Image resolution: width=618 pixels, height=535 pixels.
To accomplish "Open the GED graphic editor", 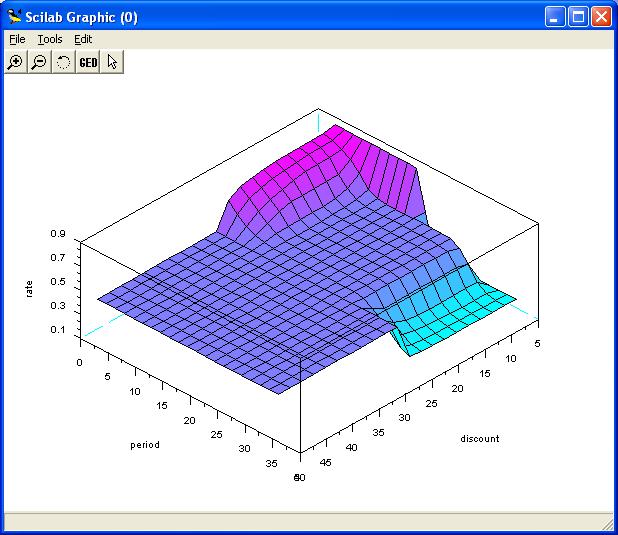I will pyautogui.click(x=88, y=62).
